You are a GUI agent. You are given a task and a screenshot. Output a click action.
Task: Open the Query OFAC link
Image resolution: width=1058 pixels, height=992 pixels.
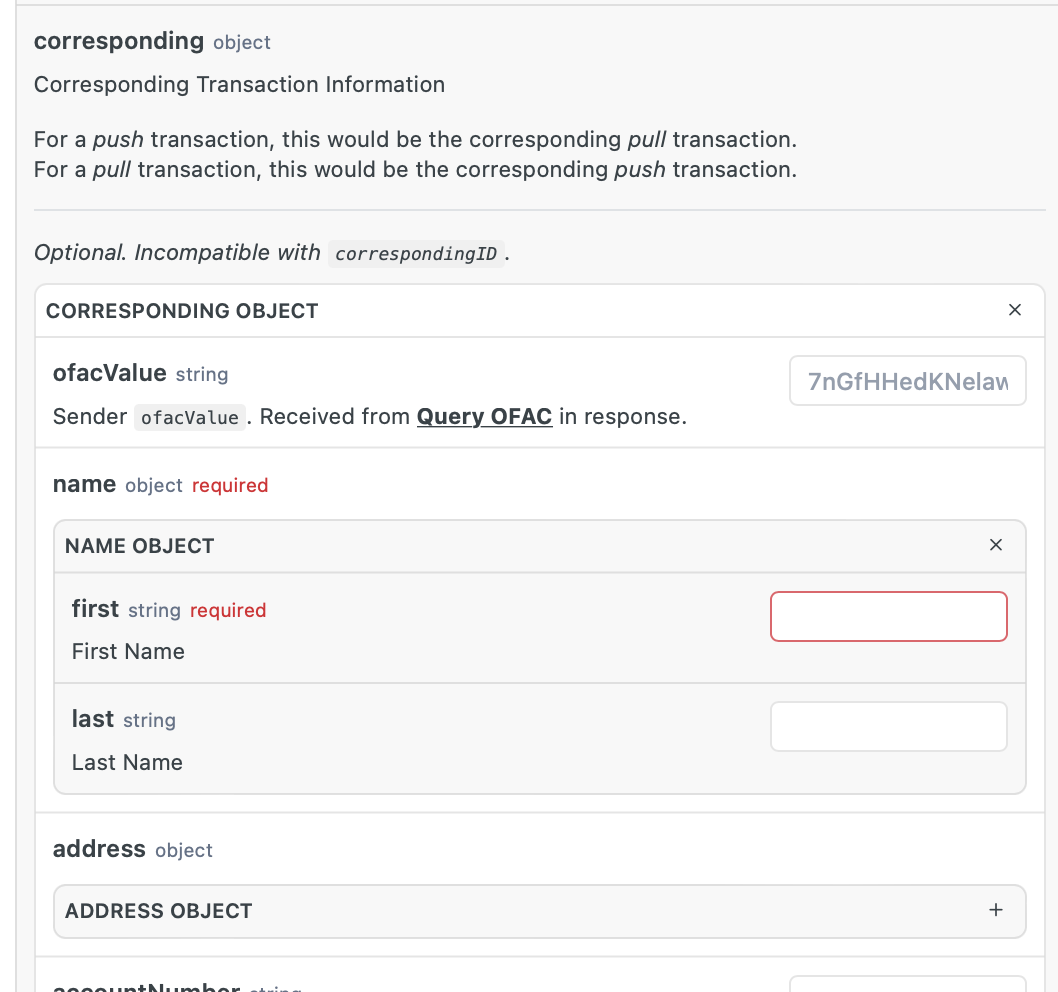(484, 416)
